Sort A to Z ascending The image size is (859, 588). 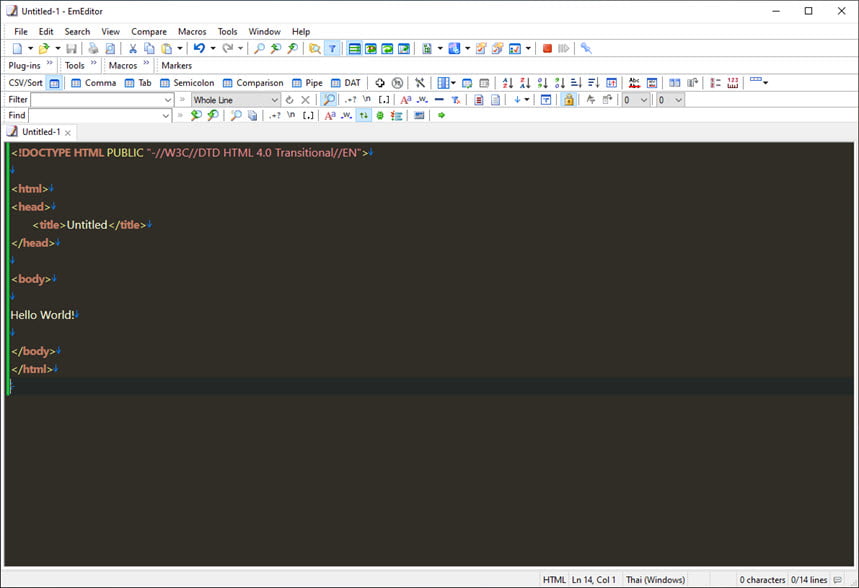pyautogui.click(x=508, y=83)
